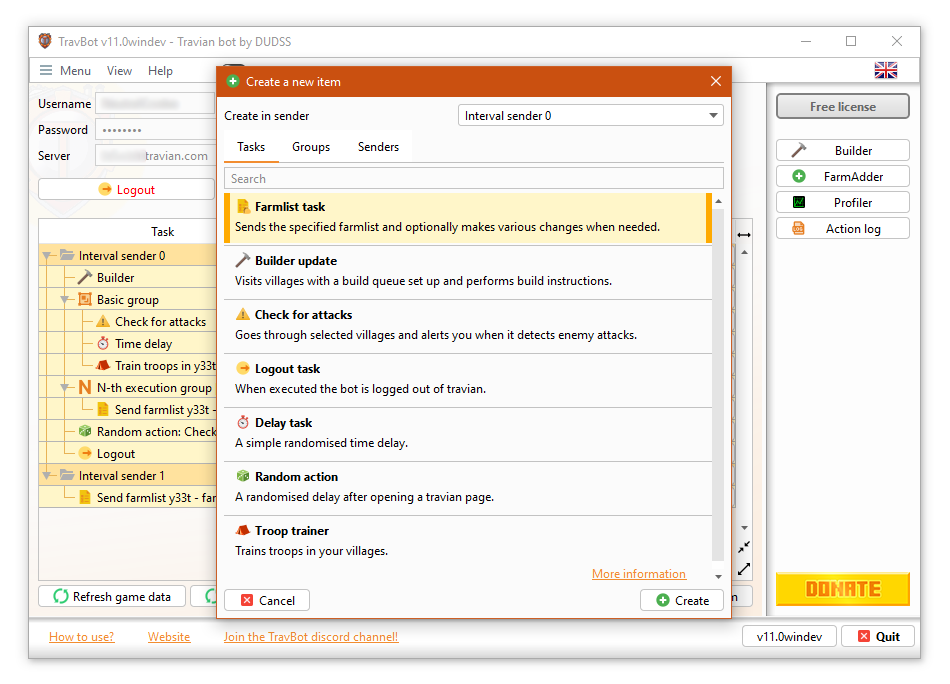Click the Check for attacks warning icon in dialog
This screenshot has height=684, width=950.
tap(242, 314)
